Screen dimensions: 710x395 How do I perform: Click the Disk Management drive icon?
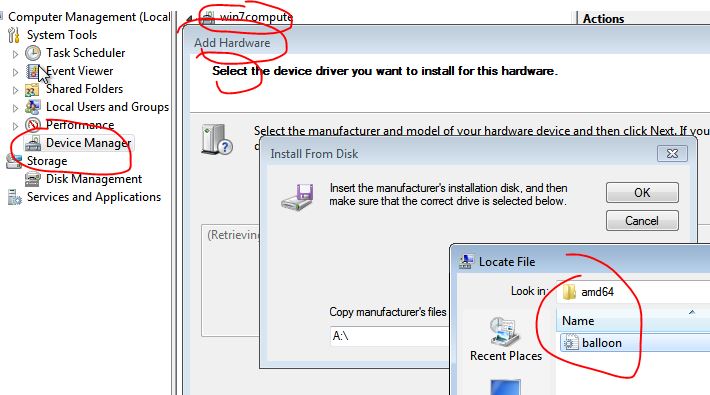[x=33, y=179]
